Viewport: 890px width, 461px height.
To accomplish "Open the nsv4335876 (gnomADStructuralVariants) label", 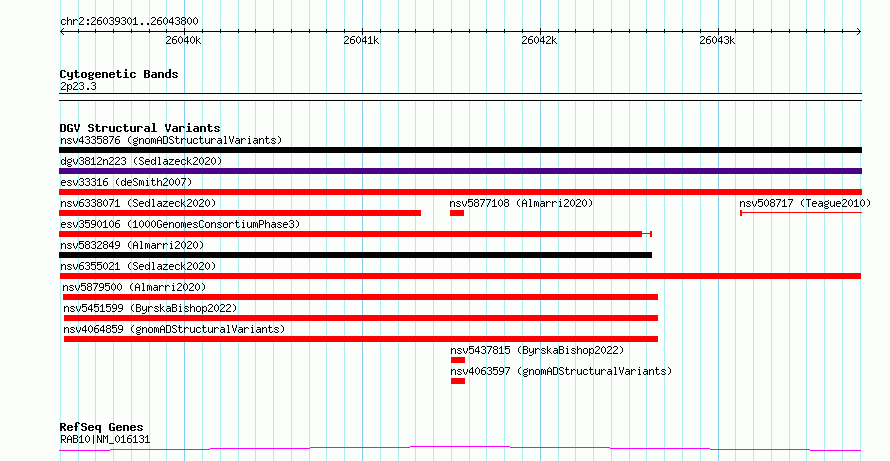I will click(171, 140).
